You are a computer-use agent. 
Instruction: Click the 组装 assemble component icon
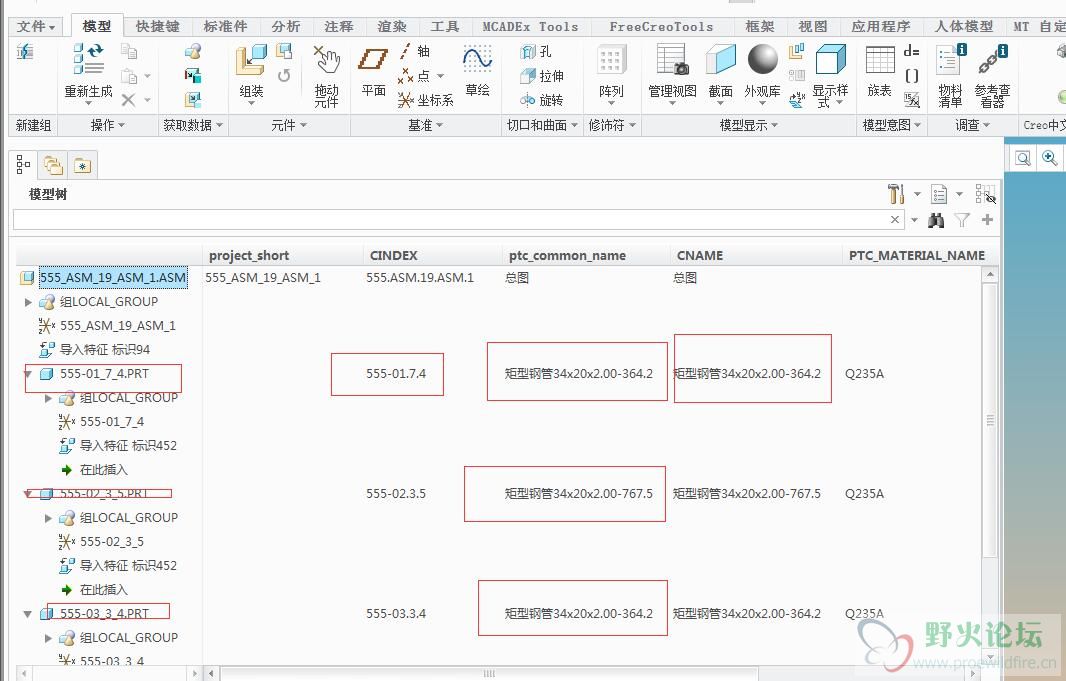[x=251, y=60]
